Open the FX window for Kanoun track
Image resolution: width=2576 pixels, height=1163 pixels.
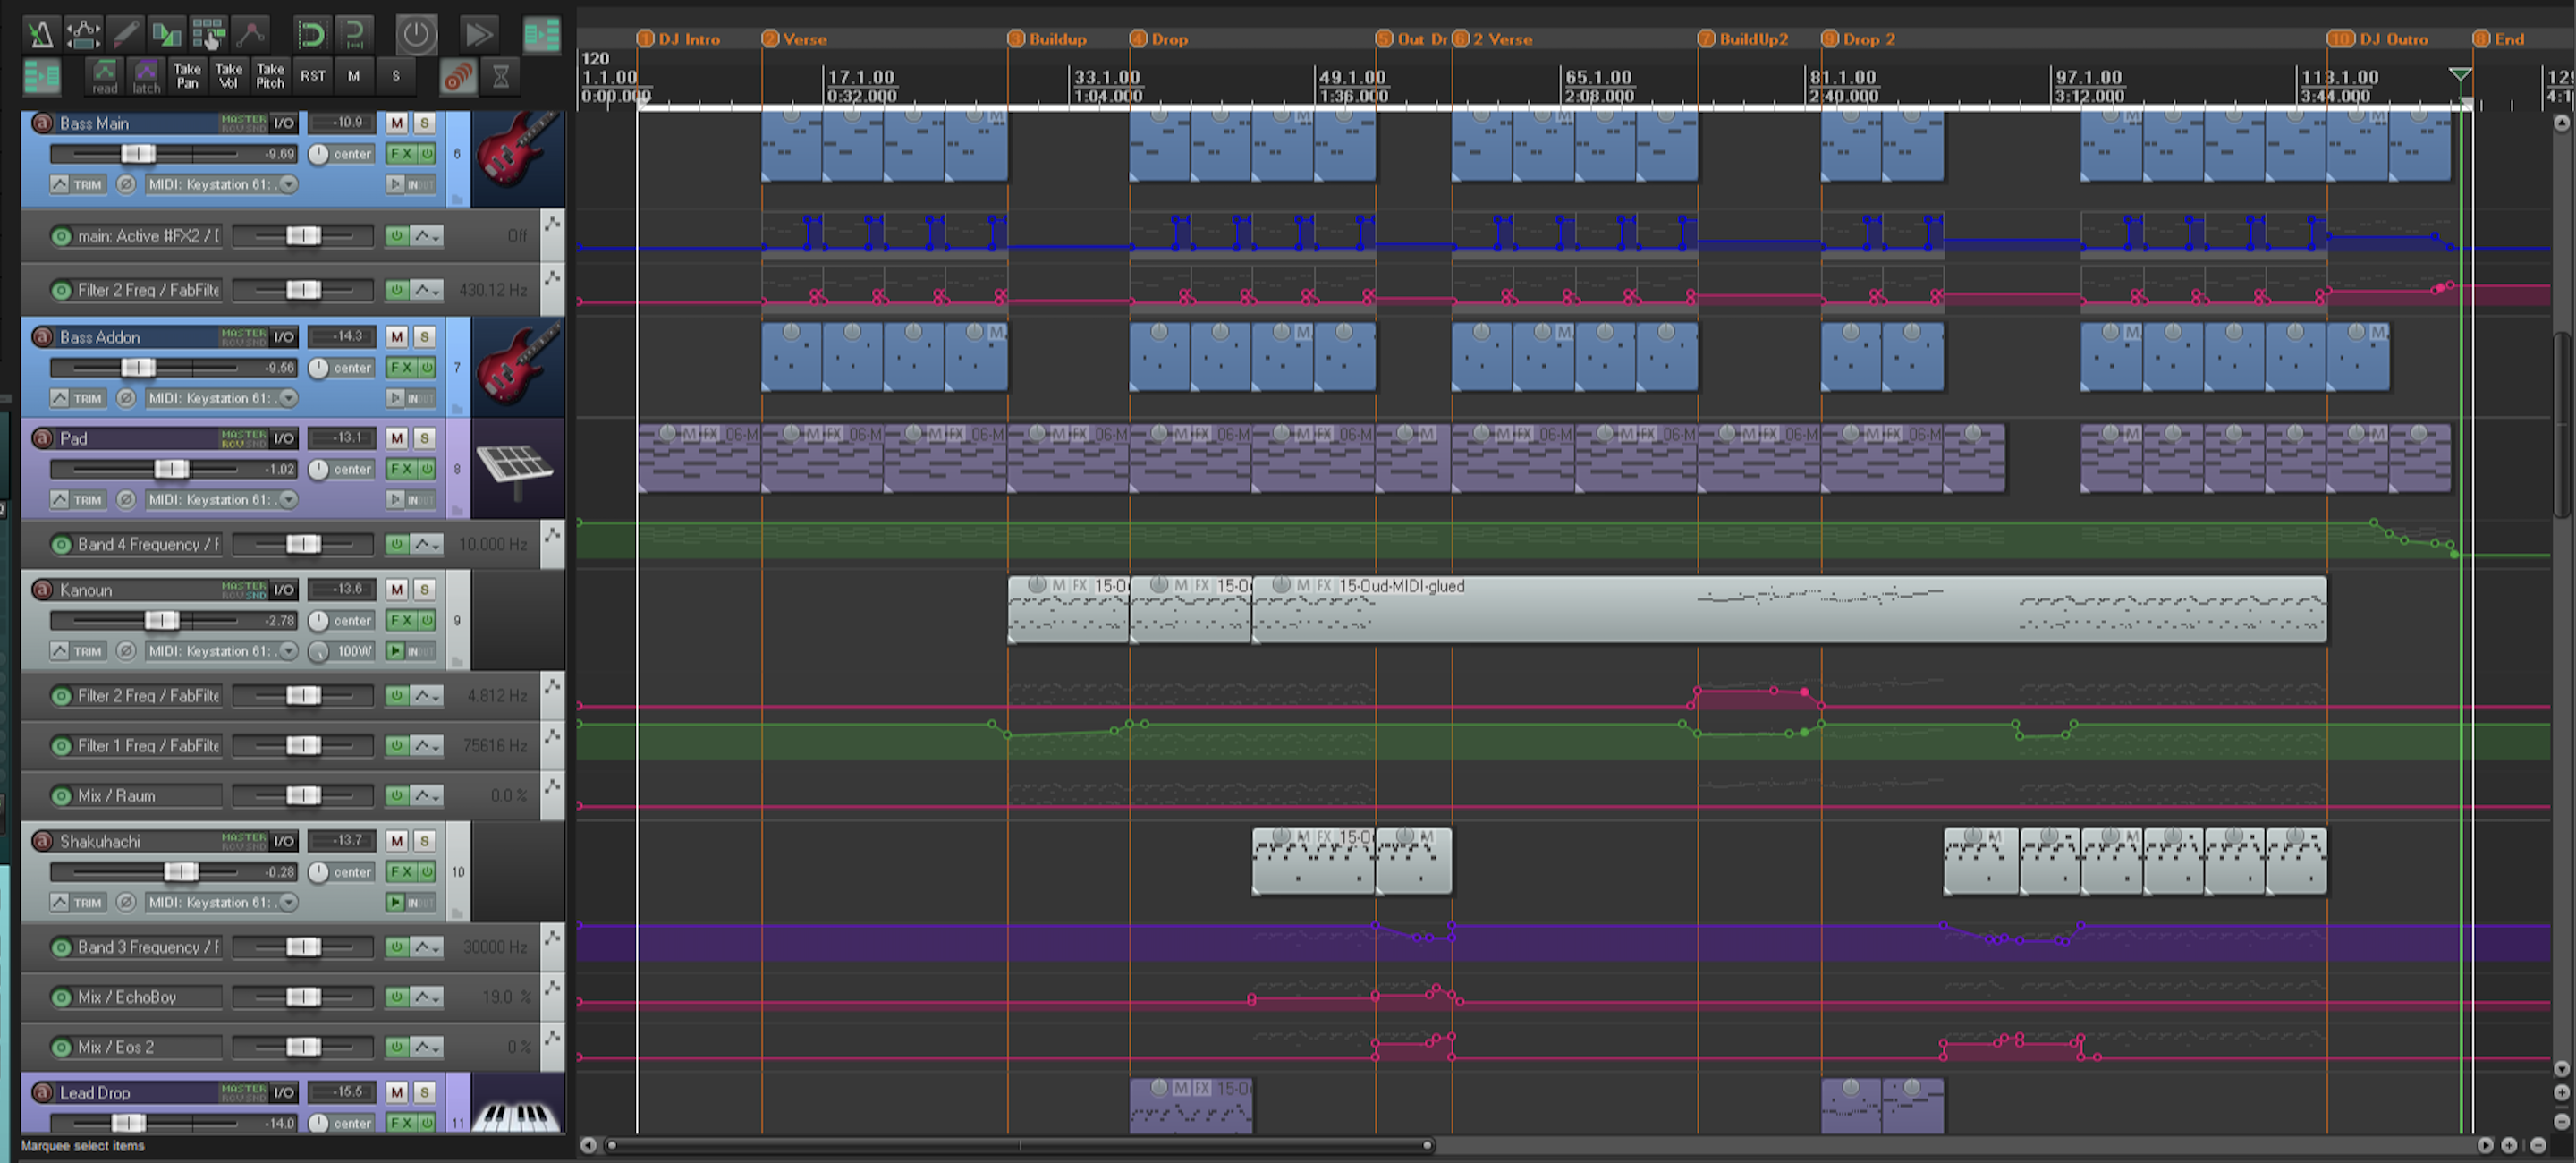point(402,620)
